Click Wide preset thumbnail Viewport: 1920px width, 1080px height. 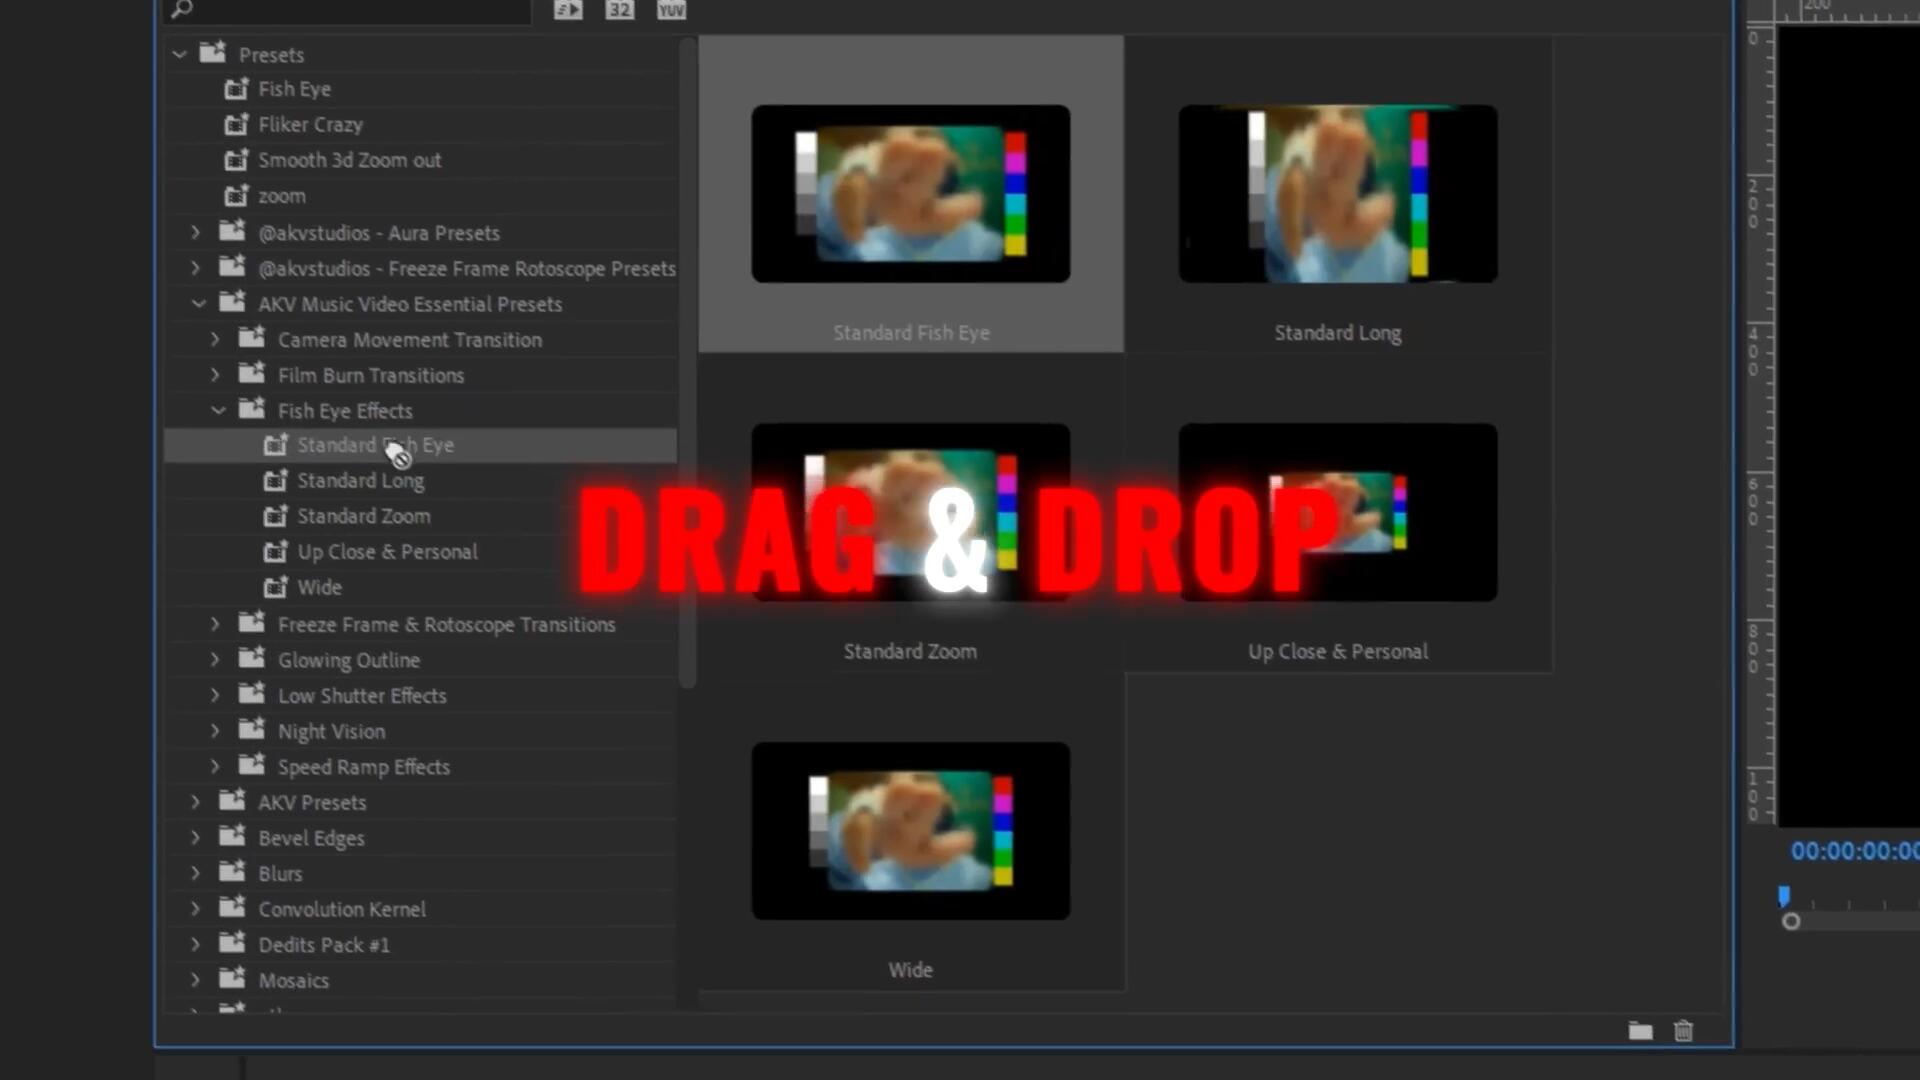click(911, 831)
